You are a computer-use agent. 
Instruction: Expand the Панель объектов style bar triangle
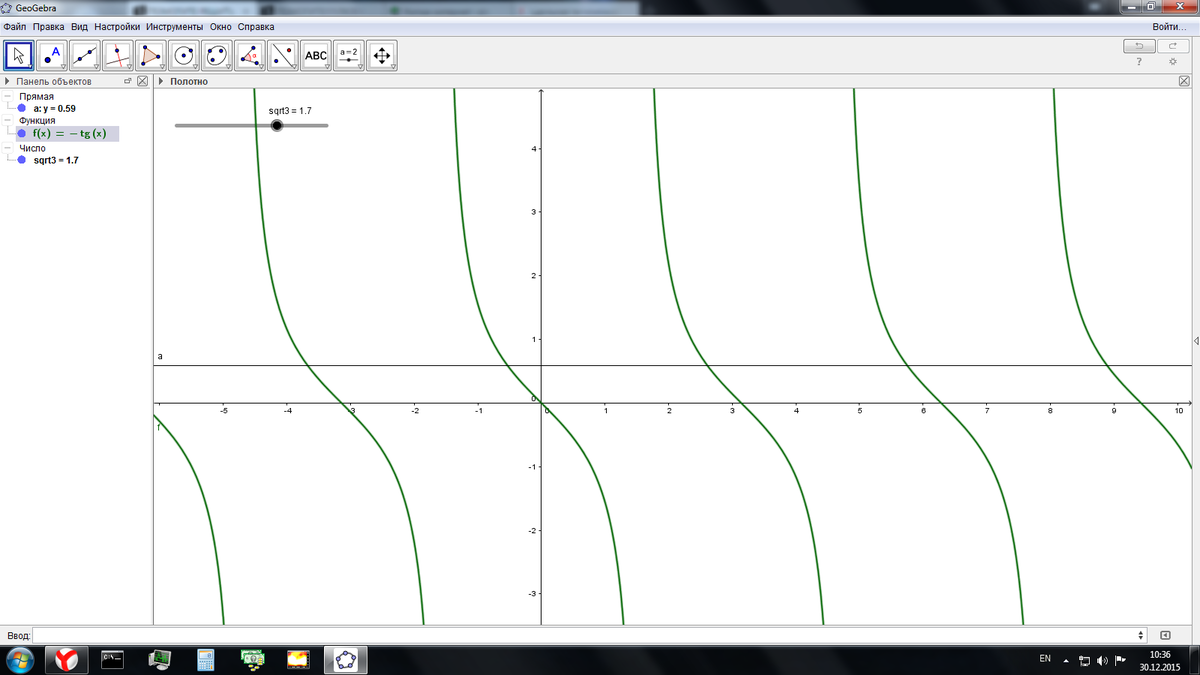8,81
